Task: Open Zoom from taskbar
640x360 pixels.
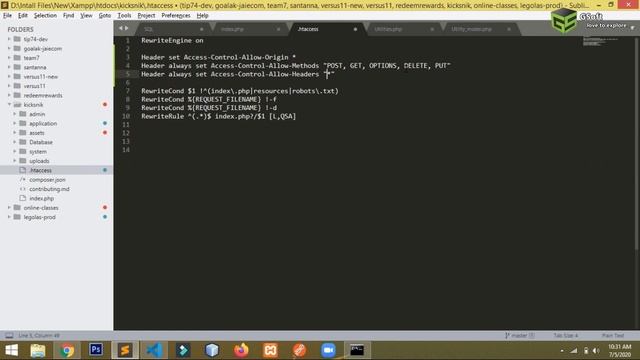Action: pos(328,350)
